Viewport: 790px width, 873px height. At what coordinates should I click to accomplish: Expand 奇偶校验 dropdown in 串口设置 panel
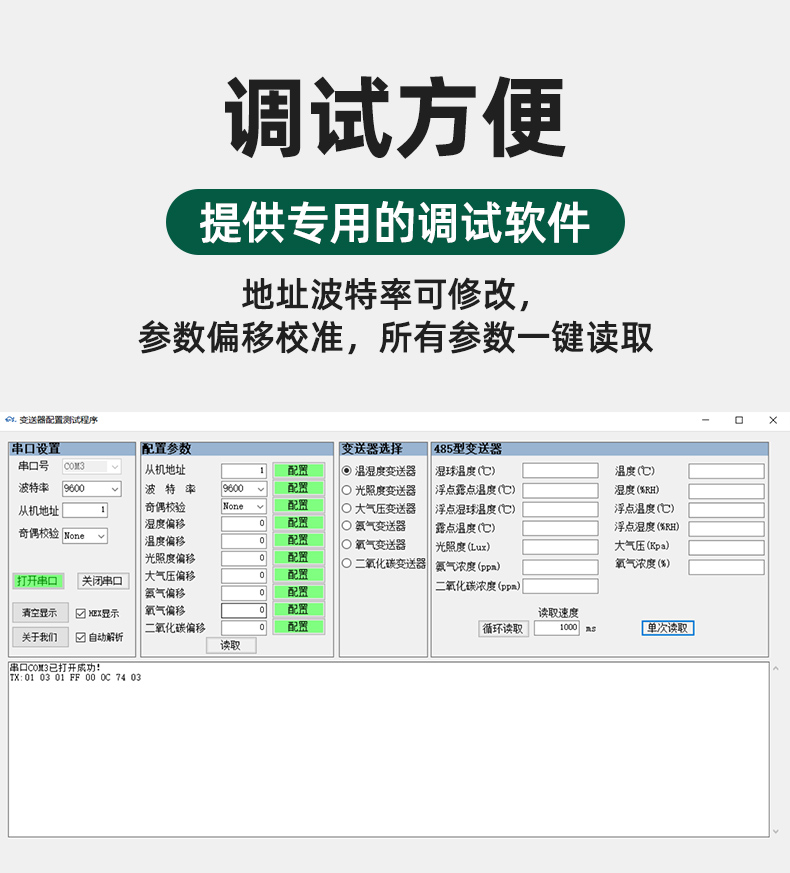[101, 536]
